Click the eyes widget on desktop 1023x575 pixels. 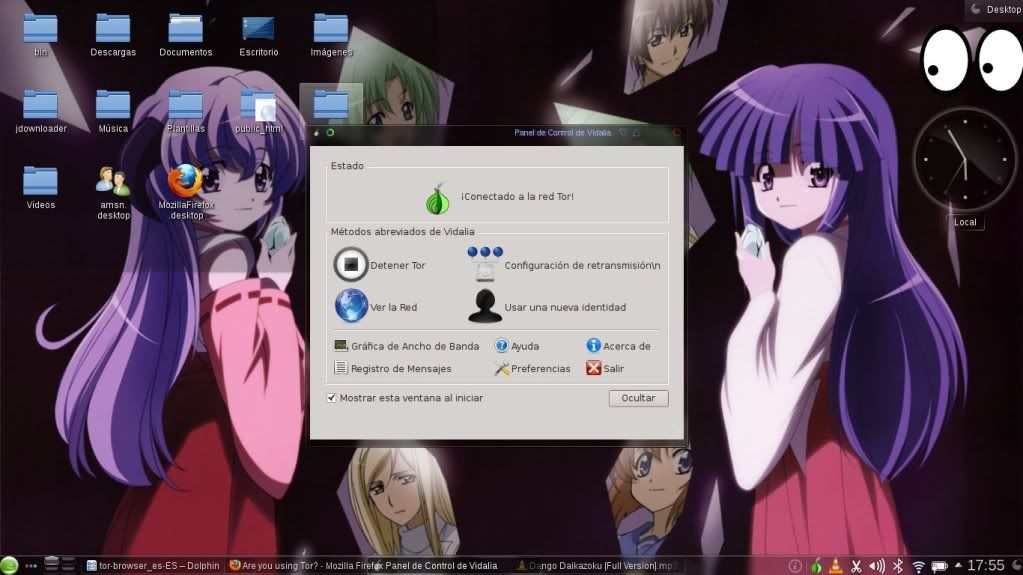(x=971, y=60)
